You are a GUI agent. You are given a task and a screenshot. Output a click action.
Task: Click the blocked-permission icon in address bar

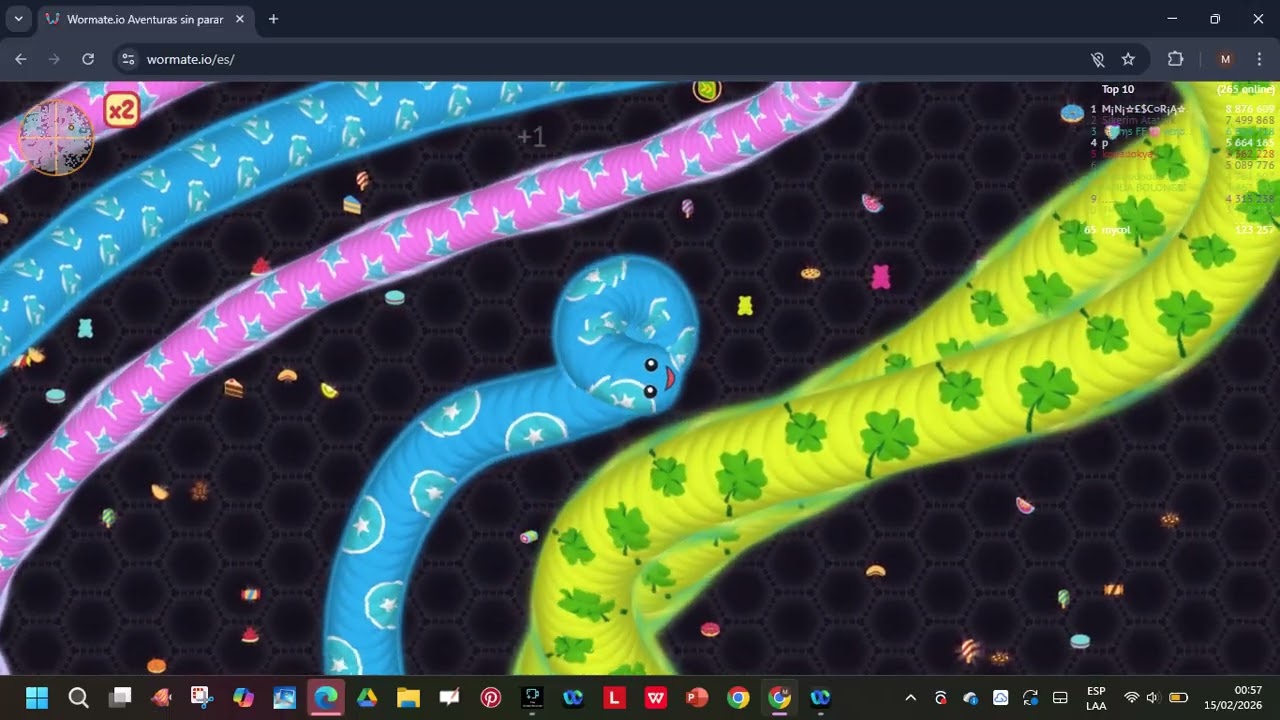1097,59
